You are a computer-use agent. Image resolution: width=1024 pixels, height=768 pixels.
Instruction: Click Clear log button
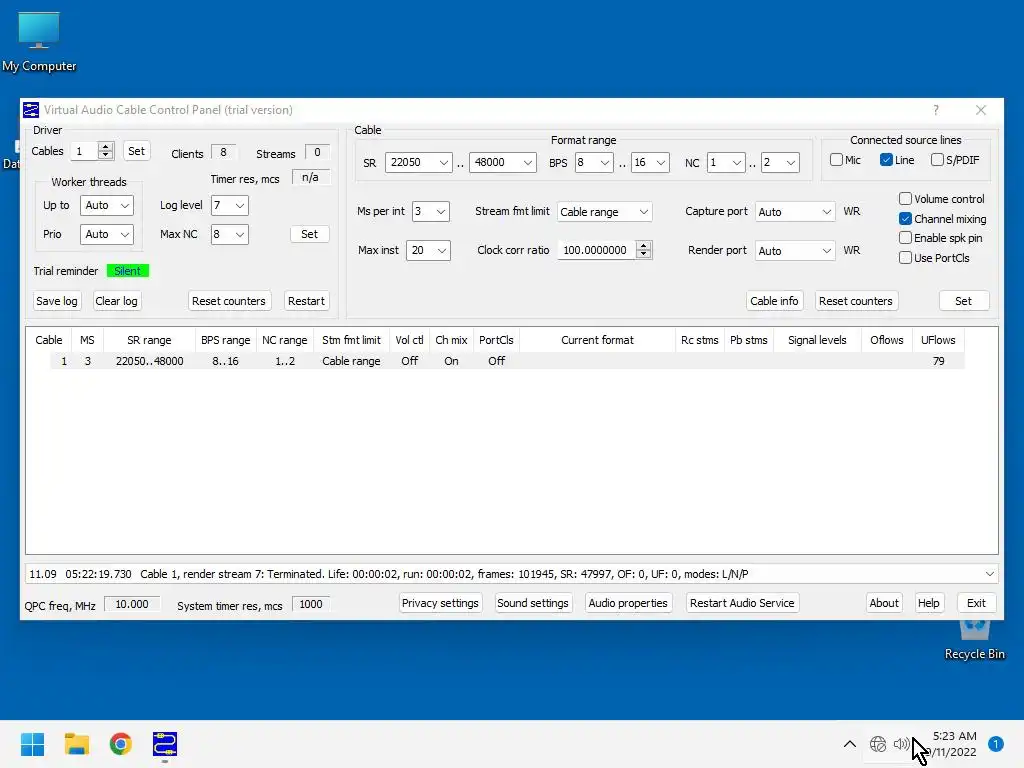pos(116,301)
